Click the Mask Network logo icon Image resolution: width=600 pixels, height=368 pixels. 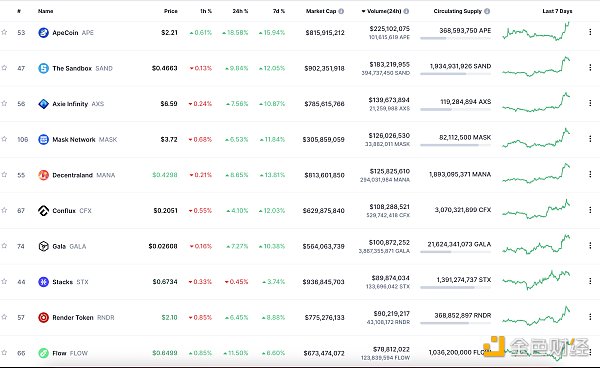[43, 139]
